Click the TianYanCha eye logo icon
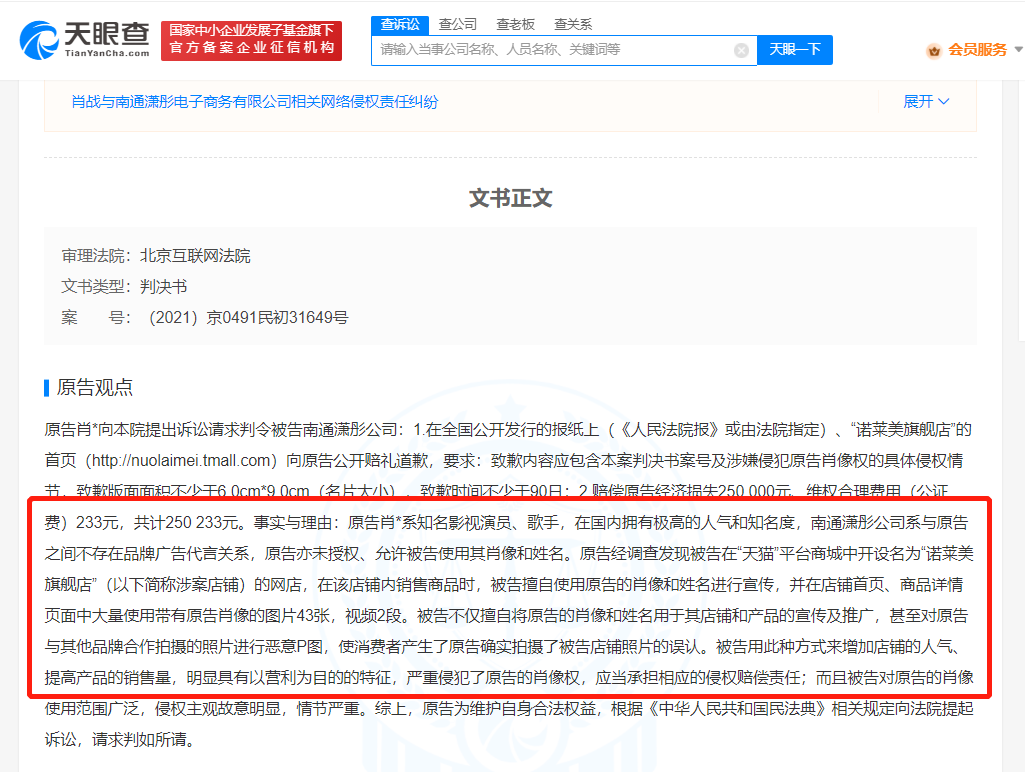Image resolution: width=1025 pixels, height=772 pixels. pyautogui.click(x=38, y=40)
